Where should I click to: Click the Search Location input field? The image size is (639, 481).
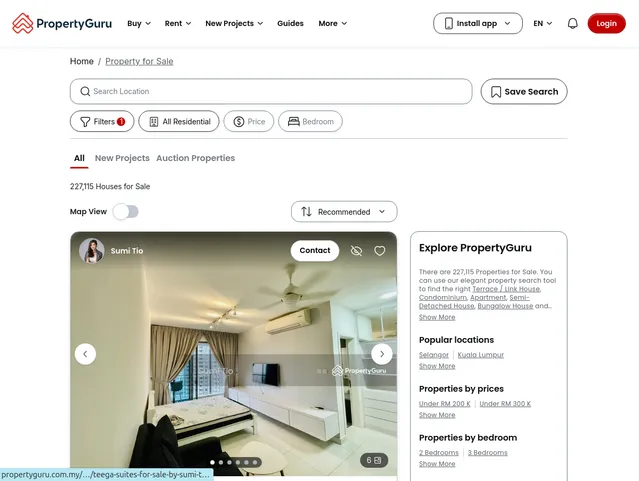pyautogui.click(x=275, y=92)
